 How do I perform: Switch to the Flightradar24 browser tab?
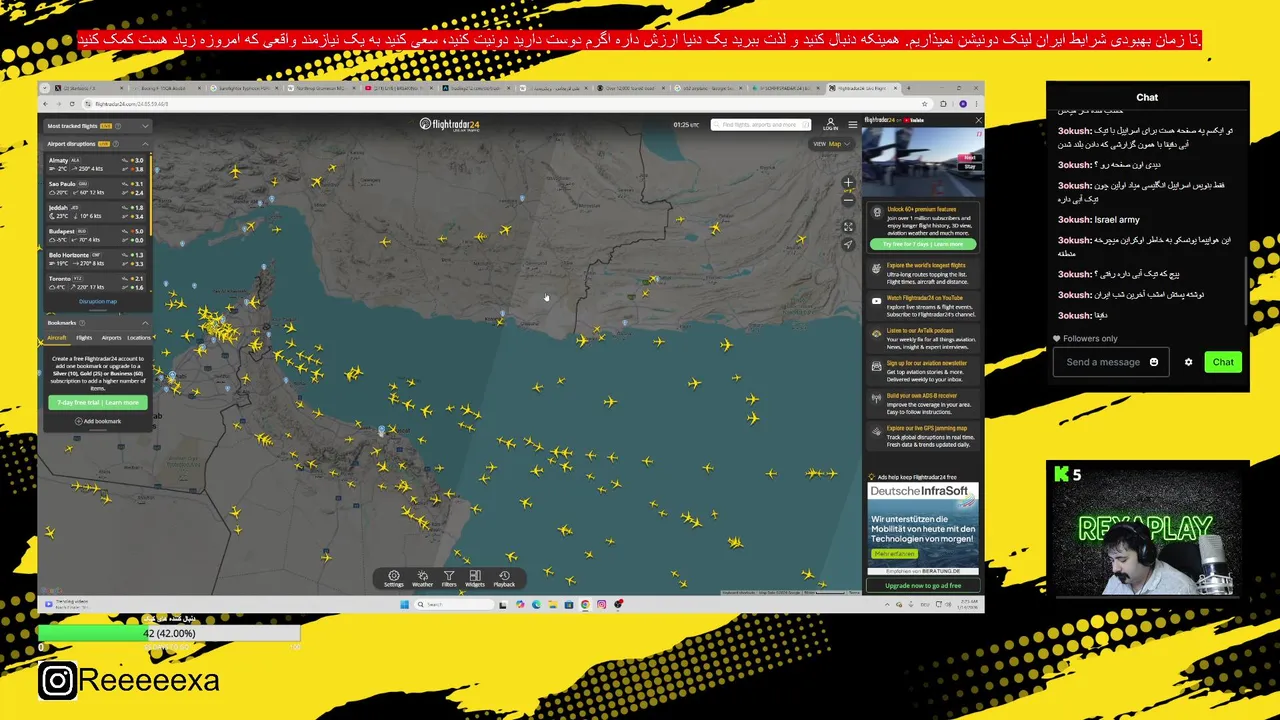(x=862, y=88)
